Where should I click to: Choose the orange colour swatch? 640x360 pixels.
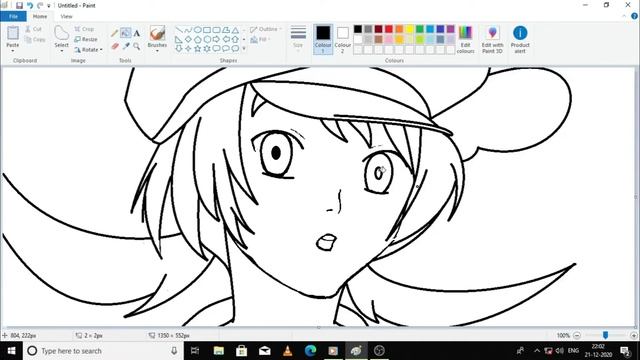coord(399,29)
